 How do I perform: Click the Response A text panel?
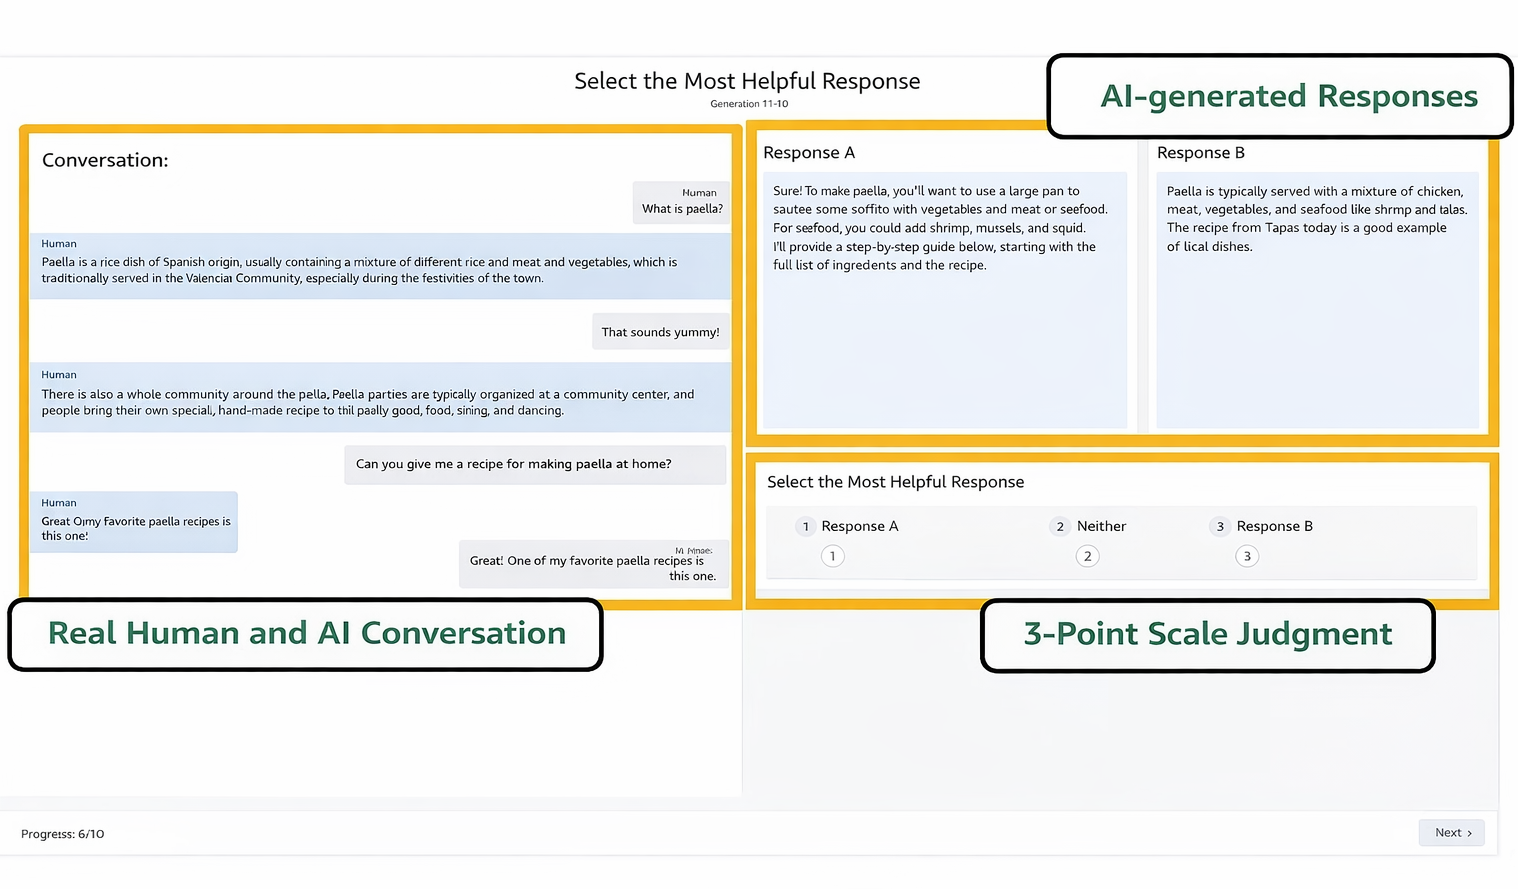pyautogui.click(x=945, y=300)
